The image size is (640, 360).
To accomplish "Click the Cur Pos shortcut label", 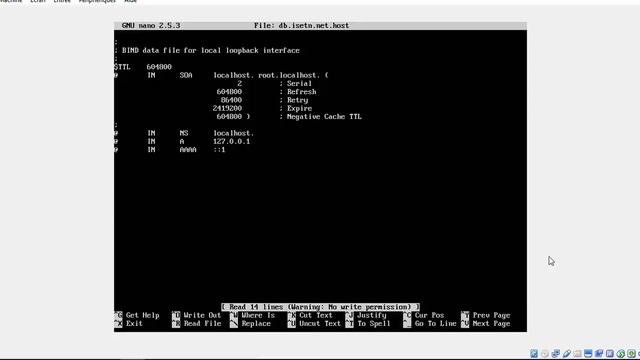I will [429, 315].
